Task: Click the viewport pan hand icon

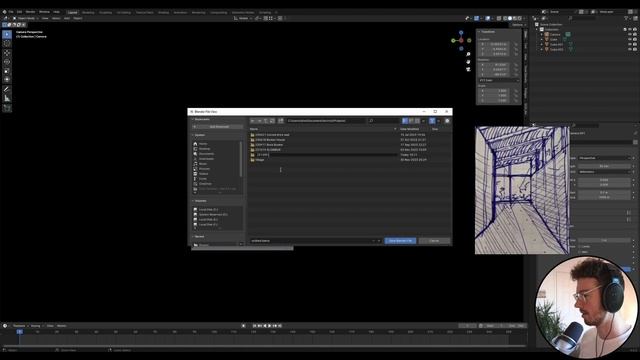Action: [468, 62]
